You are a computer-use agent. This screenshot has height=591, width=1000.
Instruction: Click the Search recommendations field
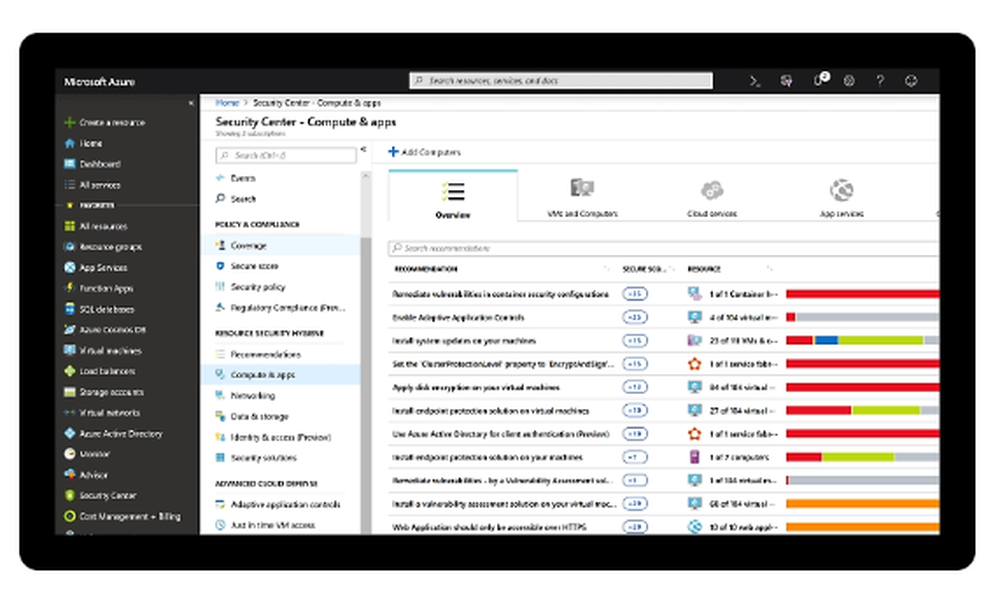[x=663, y=248]
